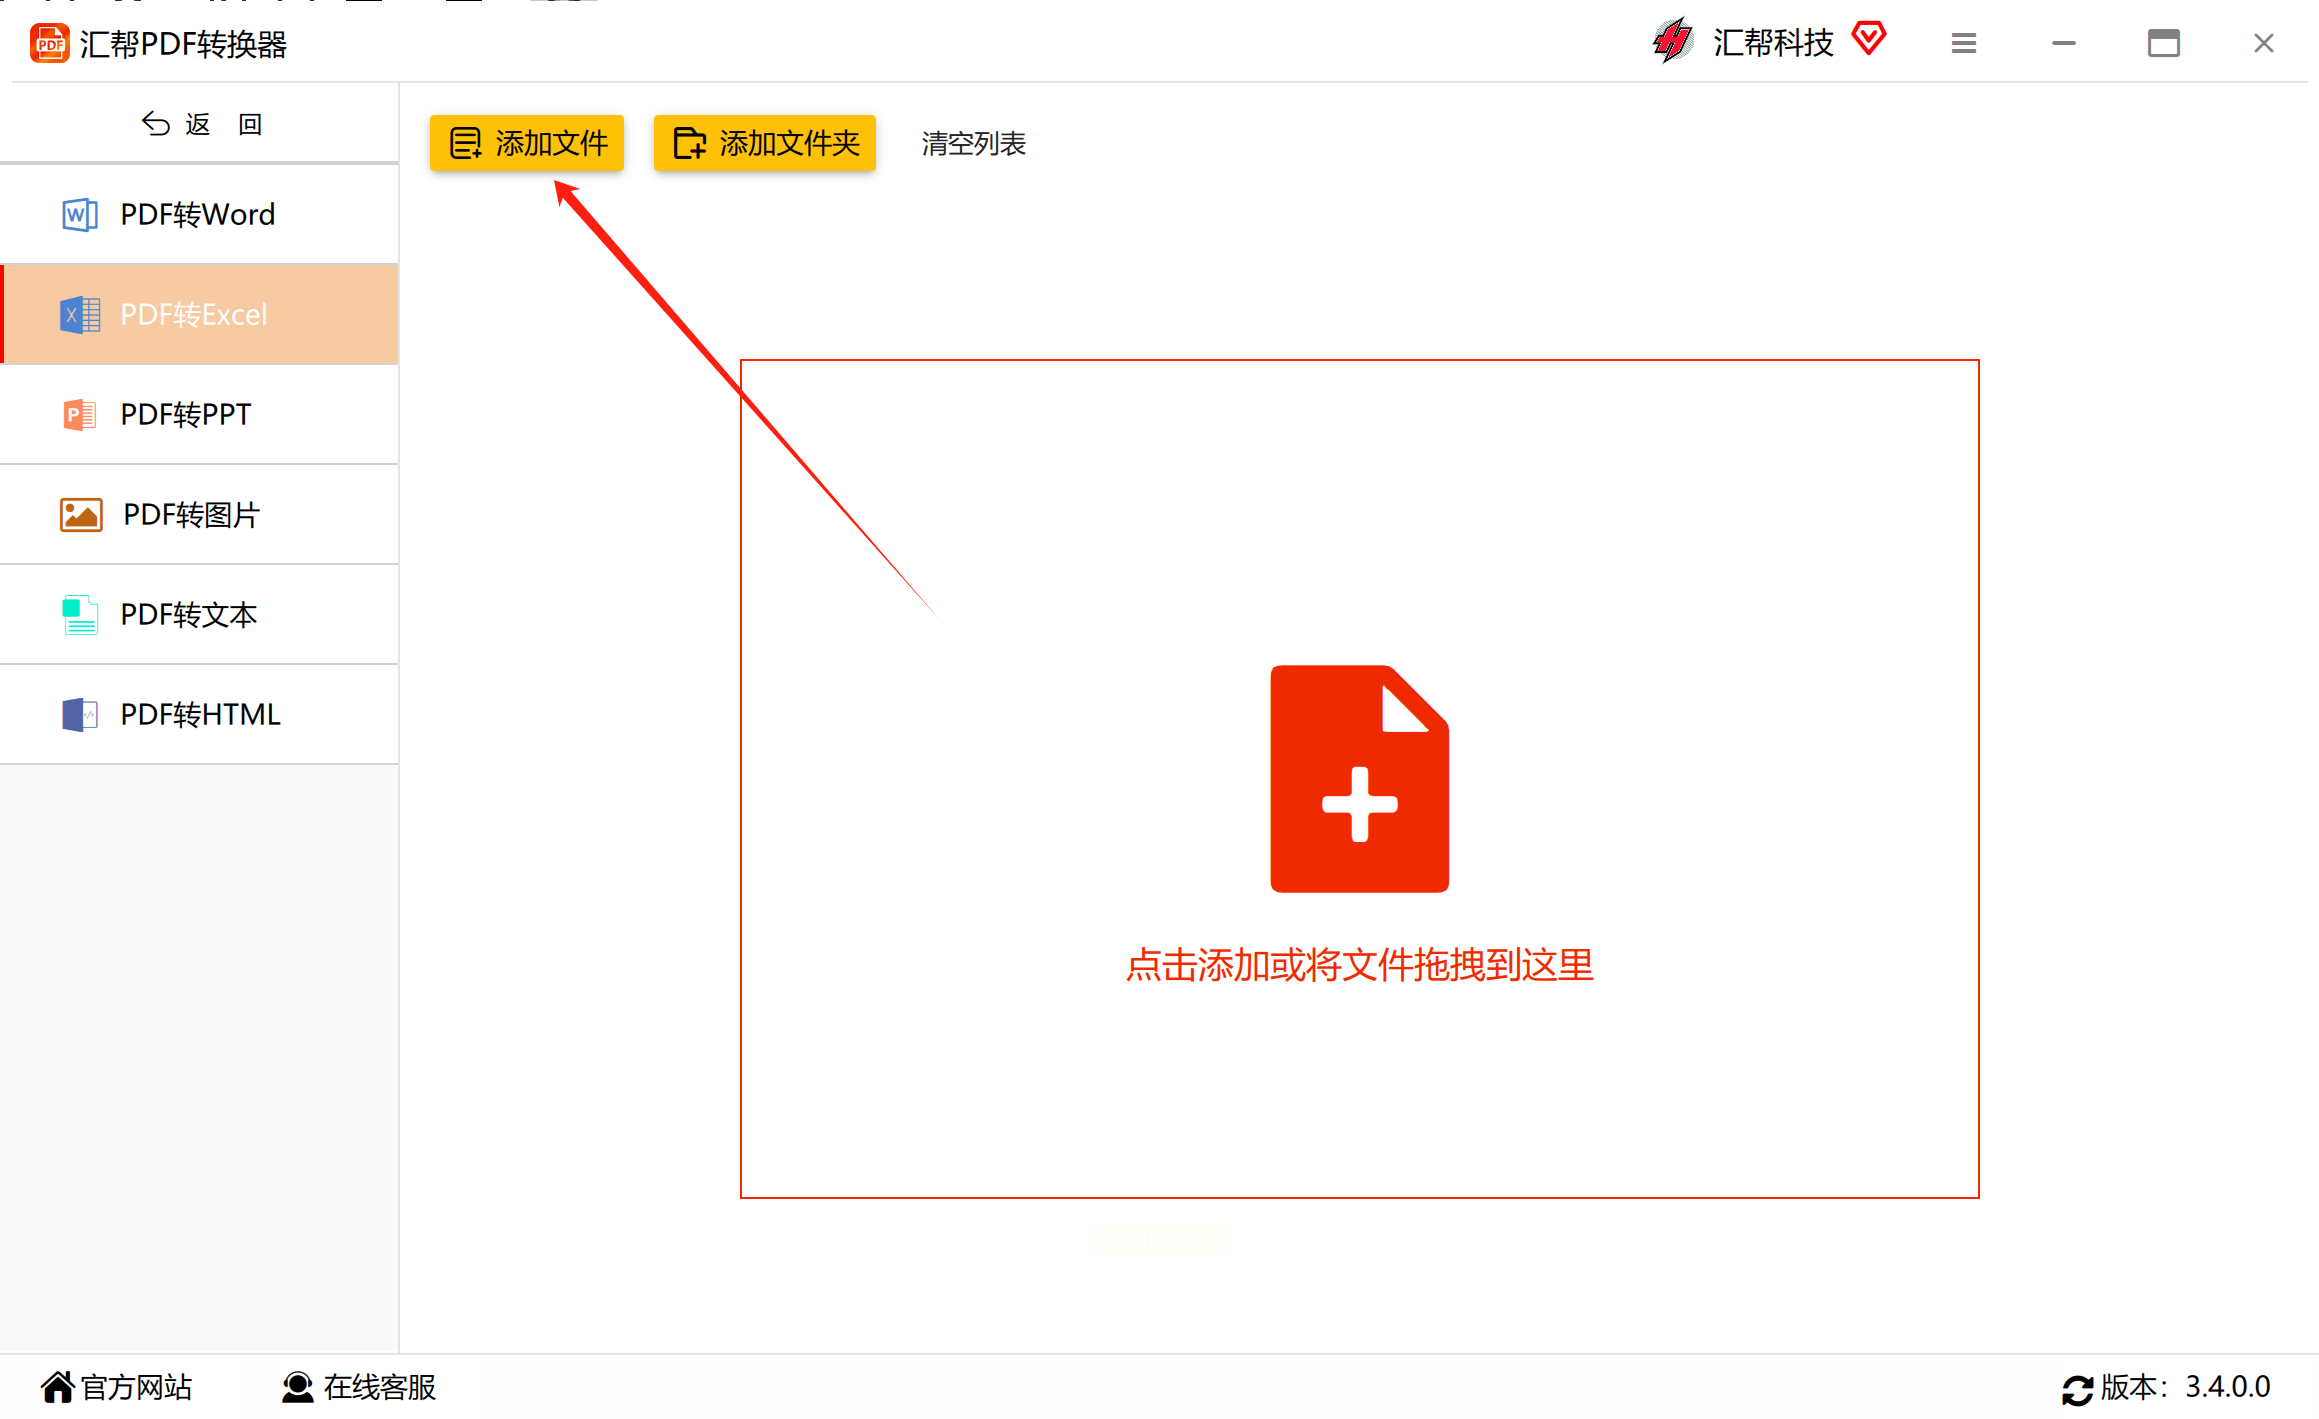Click the picture icon beside PDF转图片
This screenshot has height=1419, width=2319.
point(81,515)
